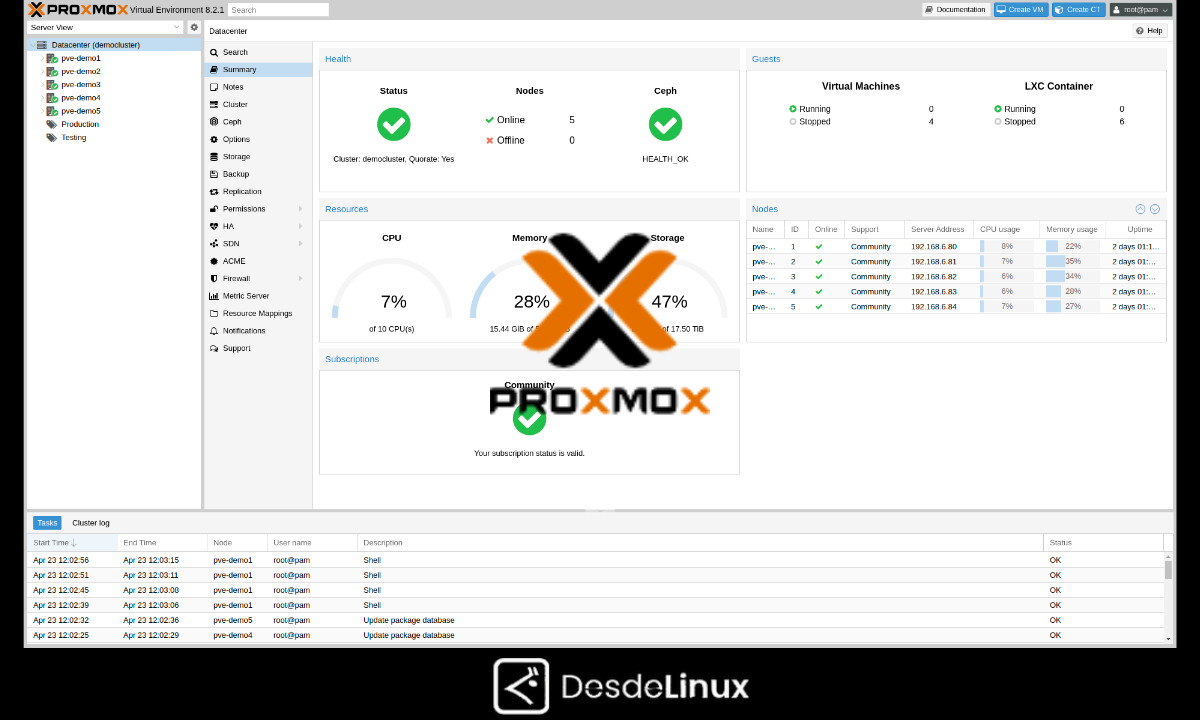The image size is (1200, 720).
Task: Open the Search menu entry
Action: pyautogui.click(x=257, y=52)
